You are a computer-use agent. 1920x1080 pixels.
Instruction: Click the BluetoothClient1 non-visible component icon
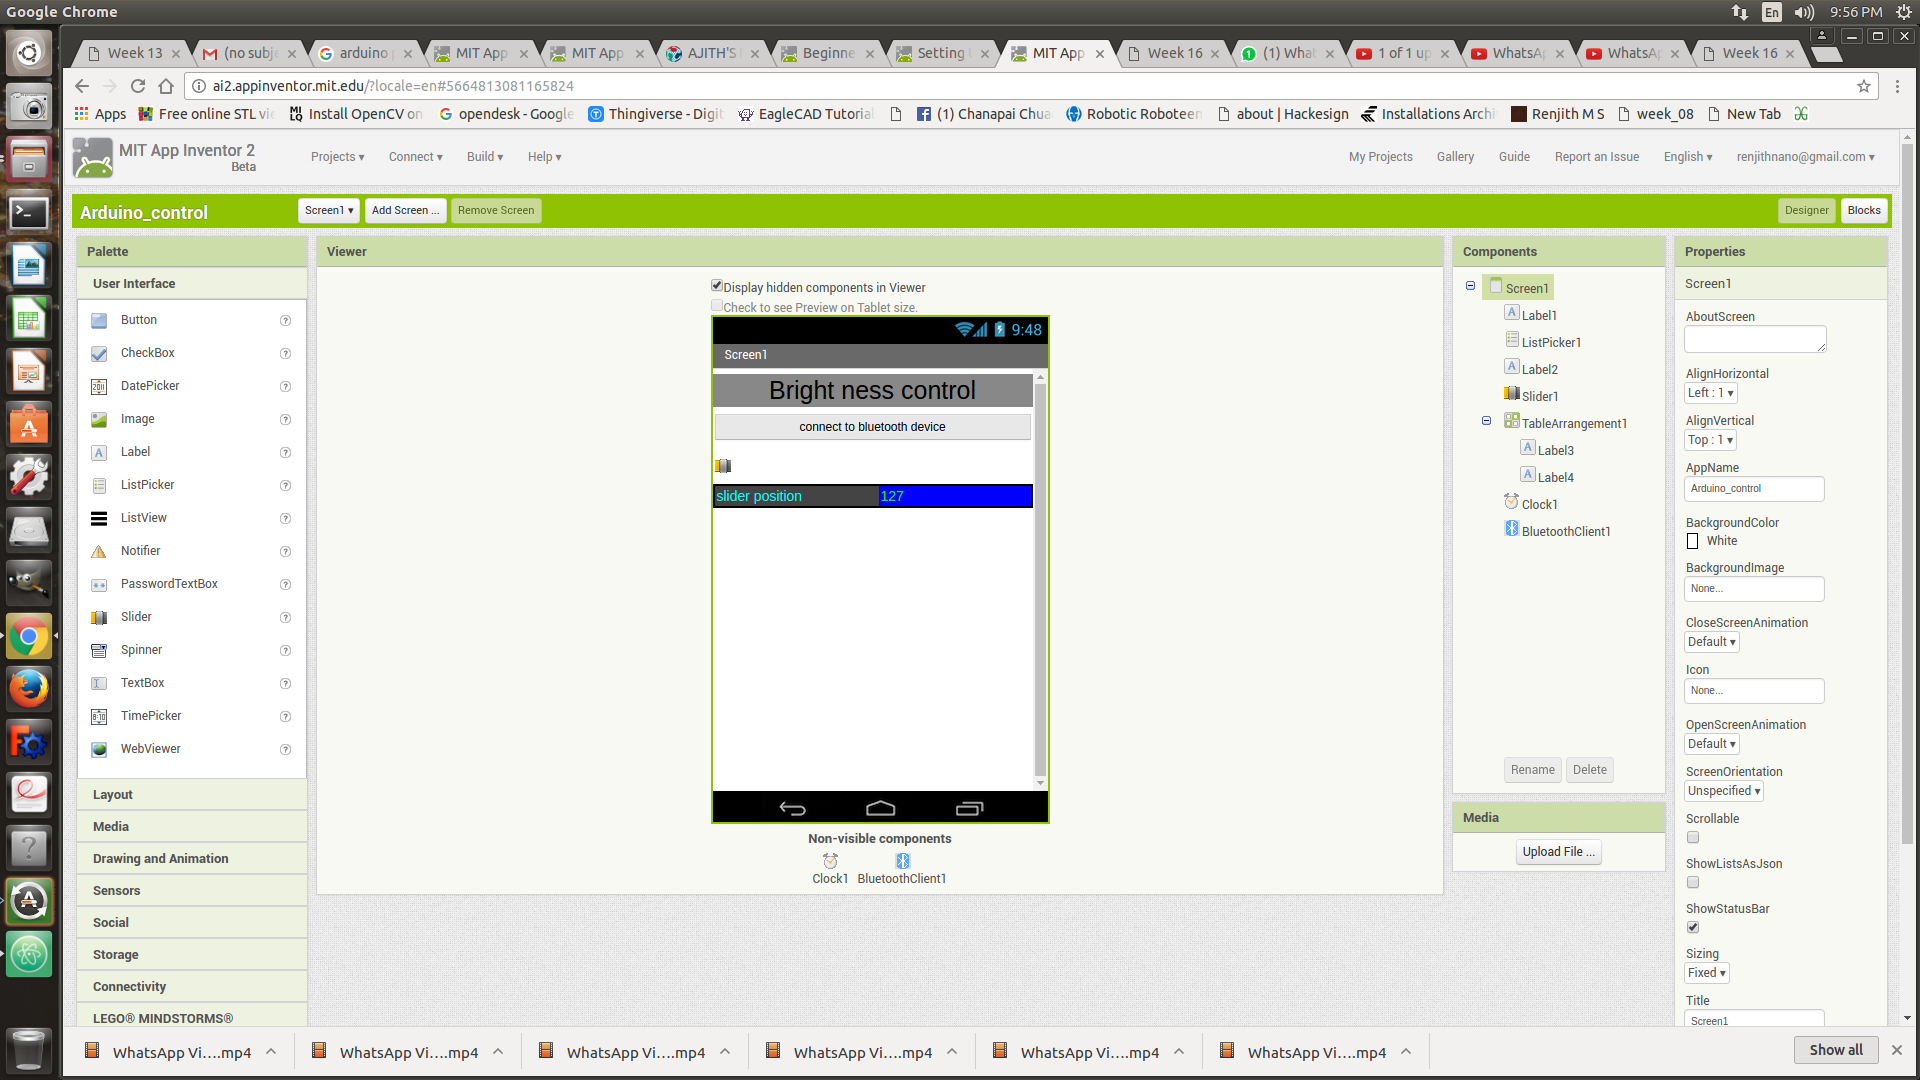[903, 861]
